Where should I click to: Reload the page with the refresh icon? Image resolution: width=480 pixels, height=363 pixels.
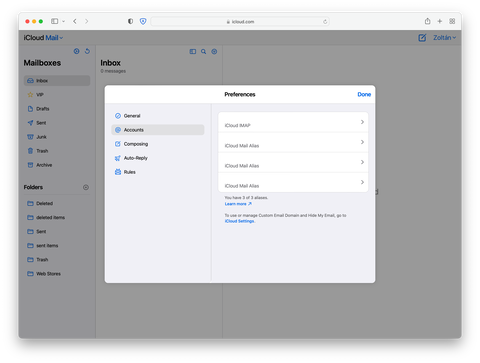325,22
